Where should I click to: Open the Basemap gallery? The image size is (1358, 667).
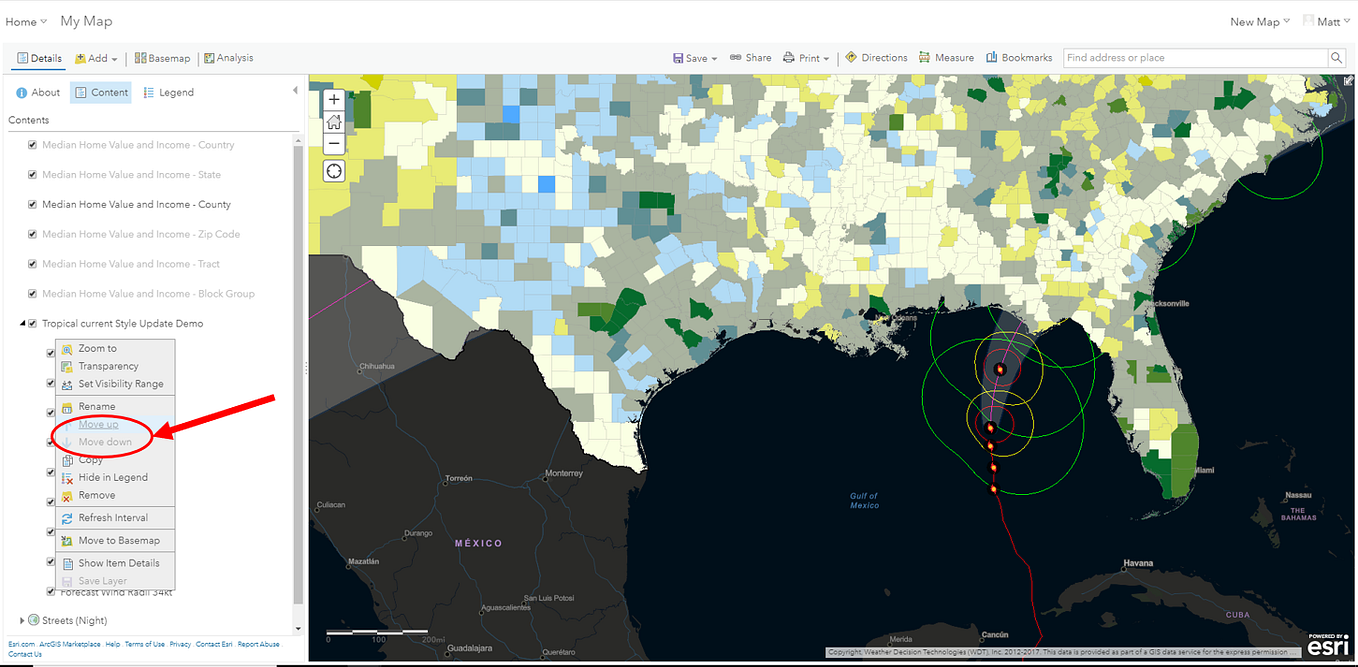162,57
